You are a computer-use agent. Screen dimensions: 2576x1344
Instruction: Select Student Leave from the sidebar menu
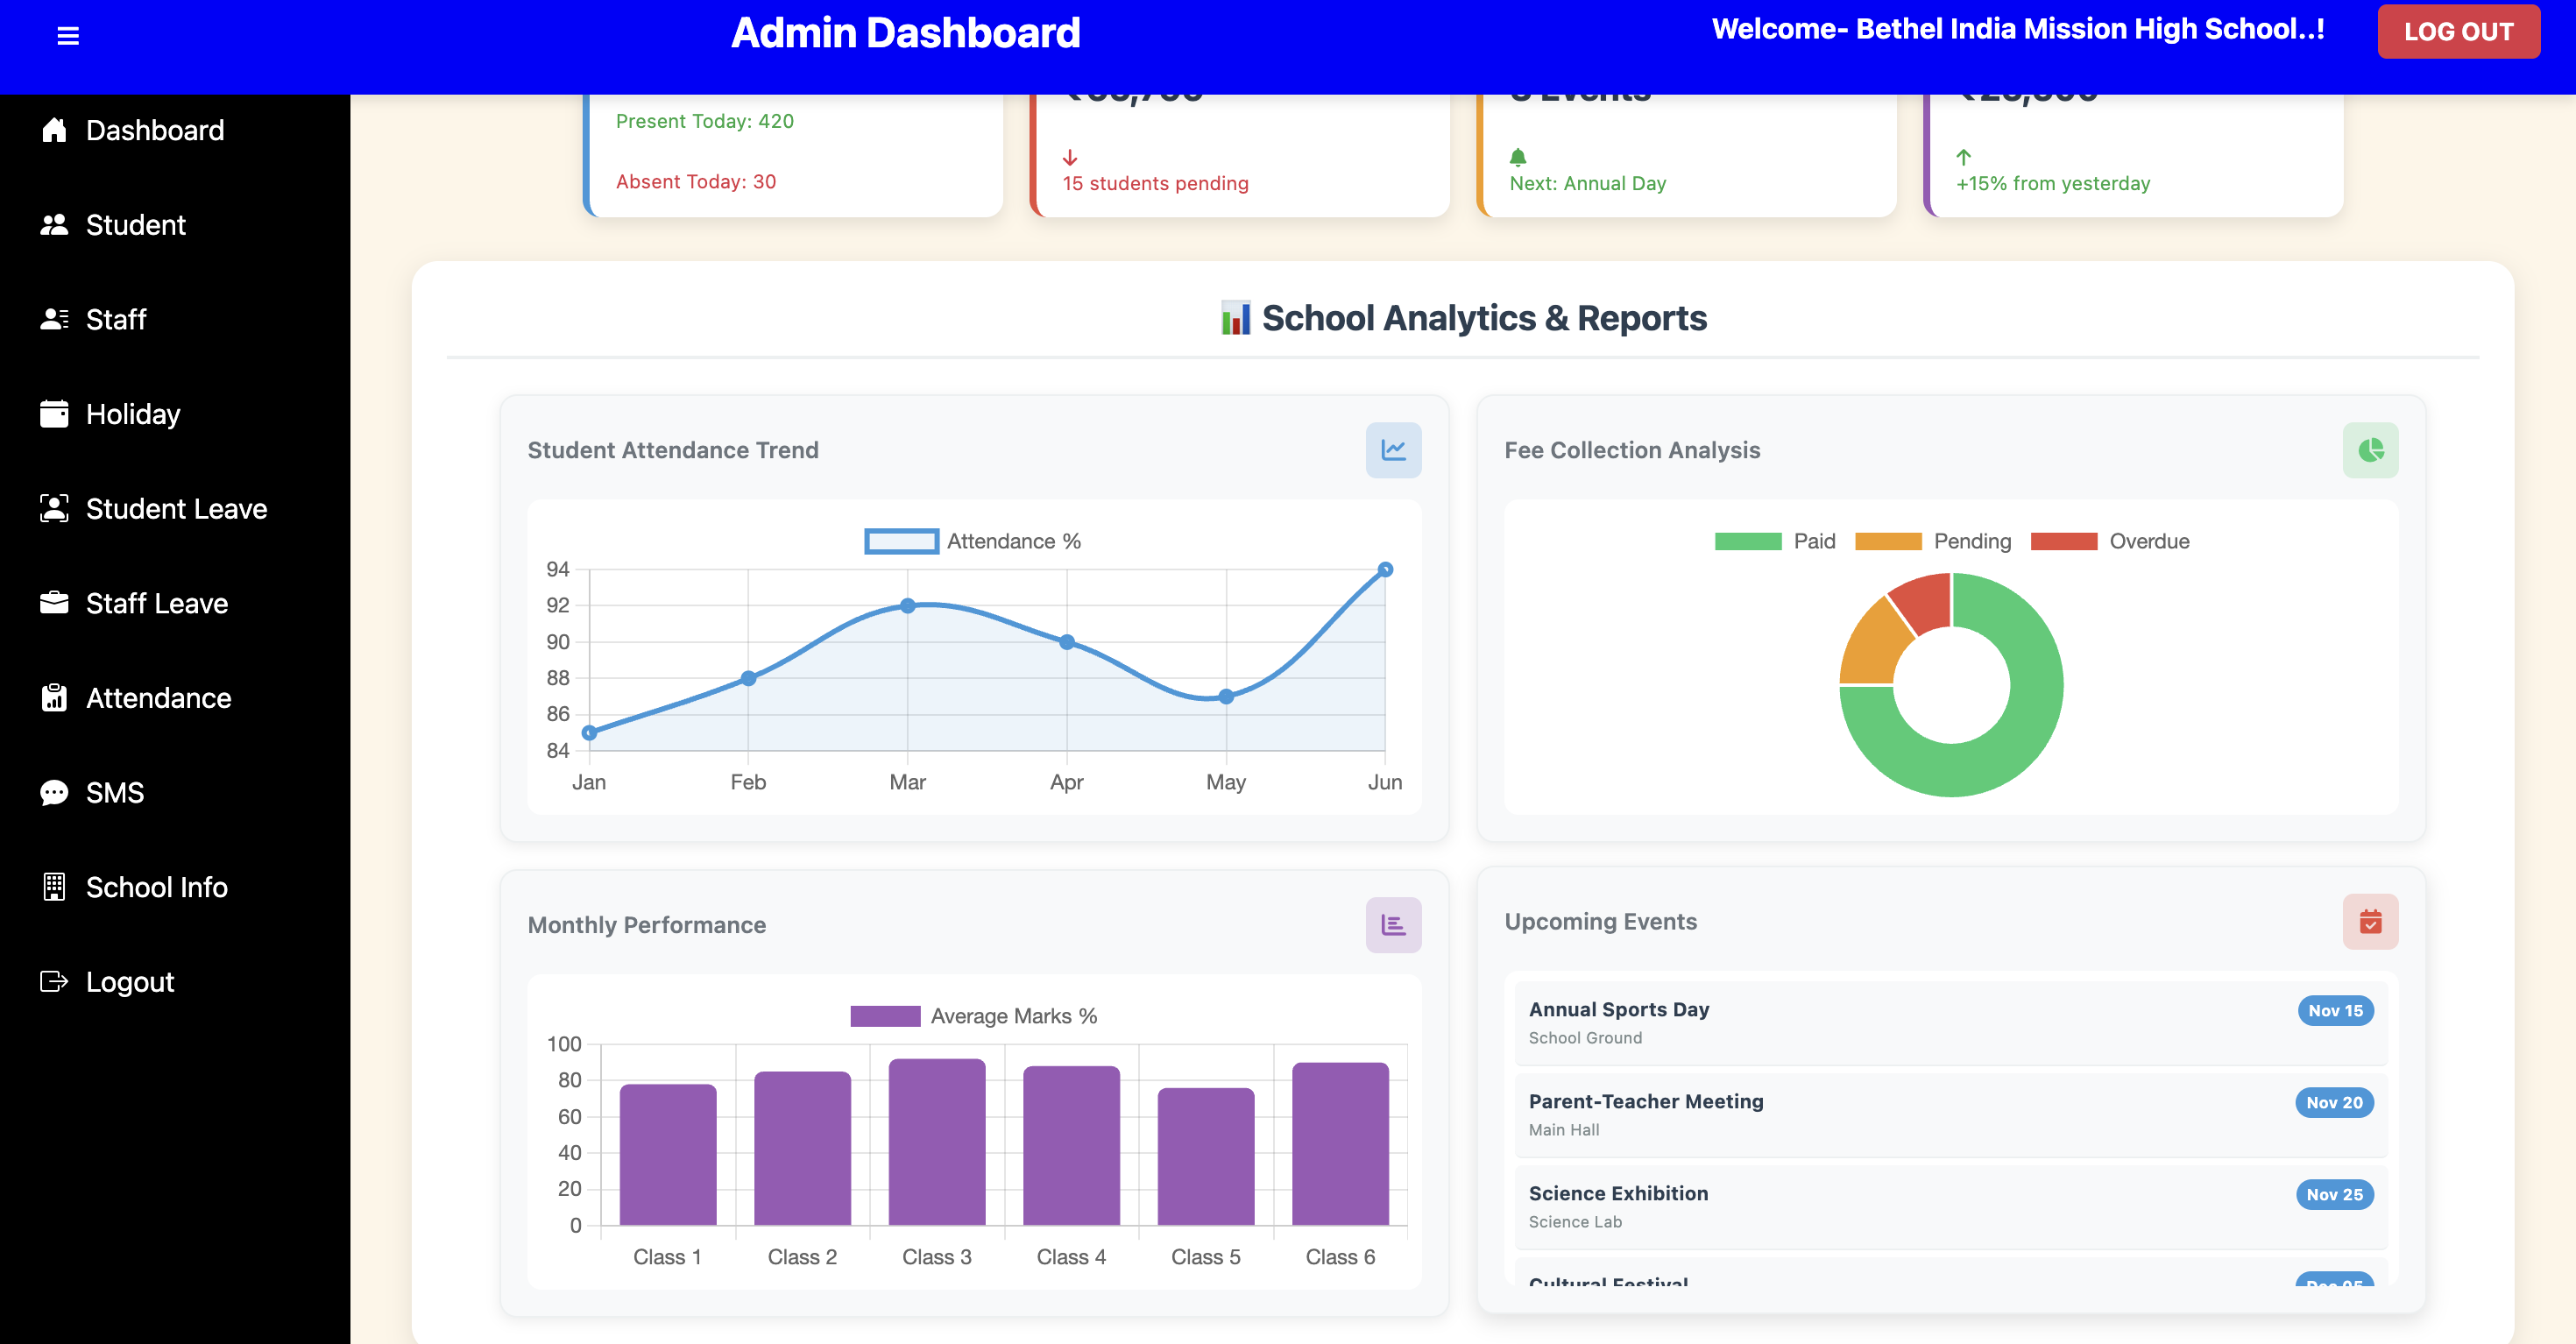point(53,508)
